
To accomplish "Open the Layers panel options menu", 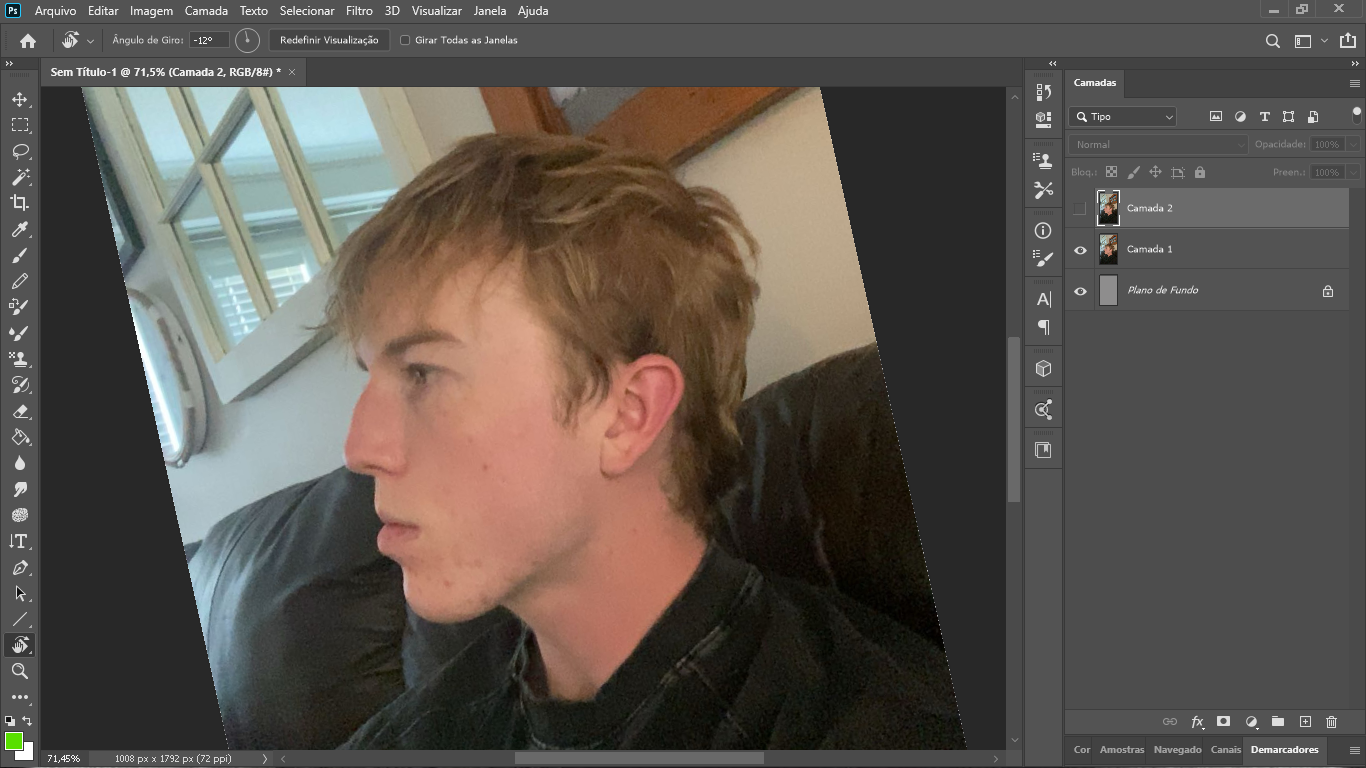I will (x=1355, y=83).
